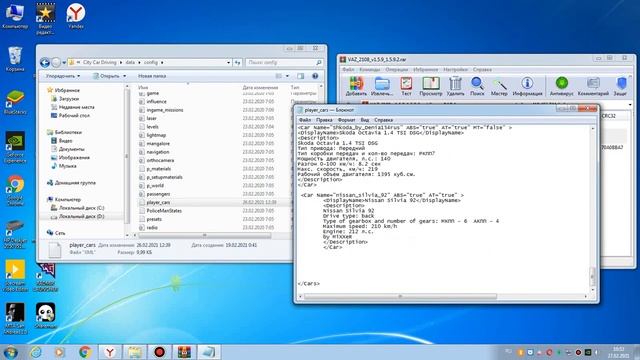Open the Упорядочить dropdown in Explorer

click(x=62, y=76)
